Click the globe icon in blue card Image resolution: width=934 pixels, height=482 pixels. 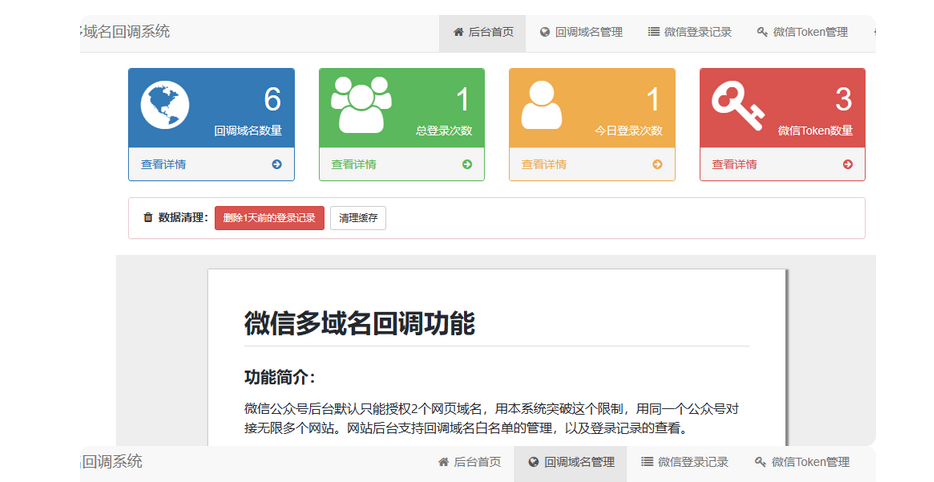pos(165,105)
